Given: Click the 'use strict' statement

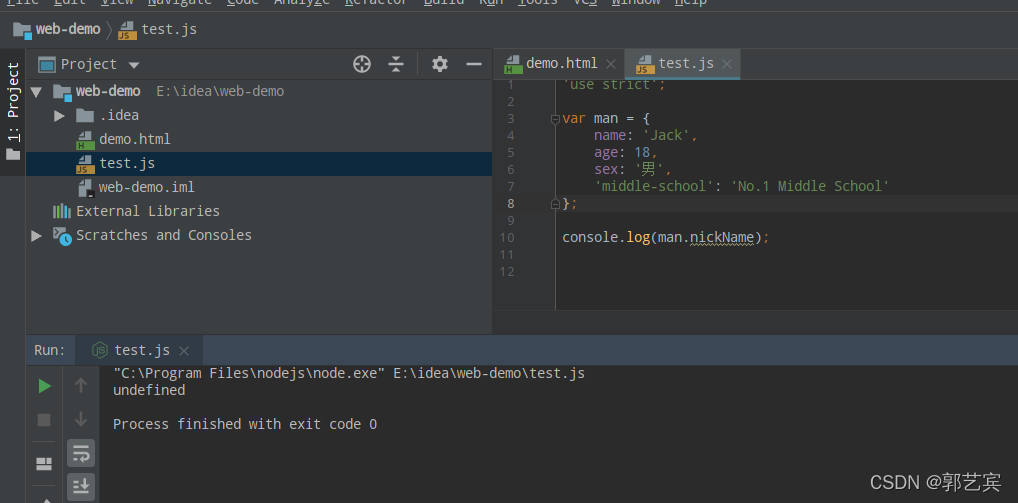Looking at the screenshot, I should point(610,85).
